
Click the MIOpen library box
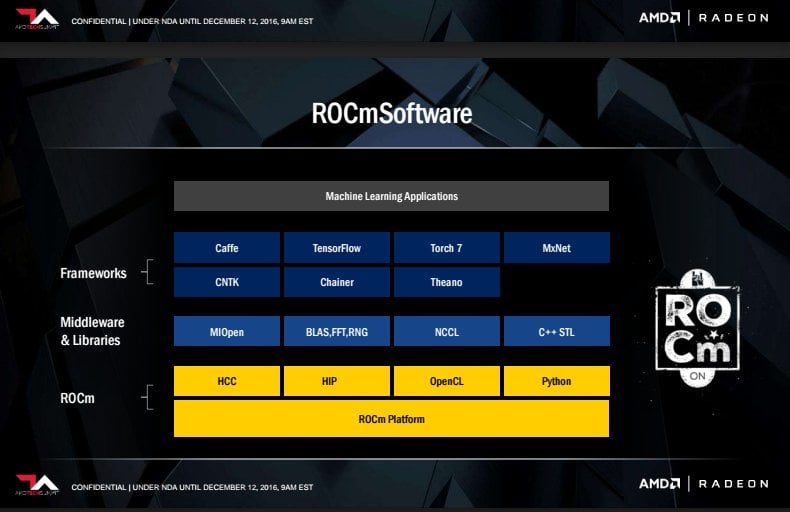point(227,331)
